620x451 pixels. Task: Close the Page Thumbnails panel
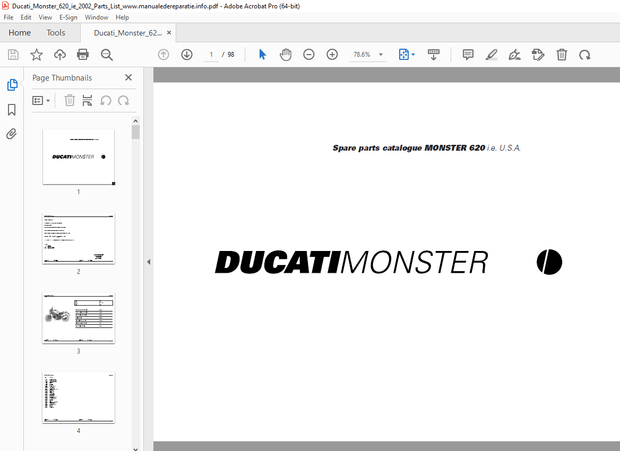129,77
